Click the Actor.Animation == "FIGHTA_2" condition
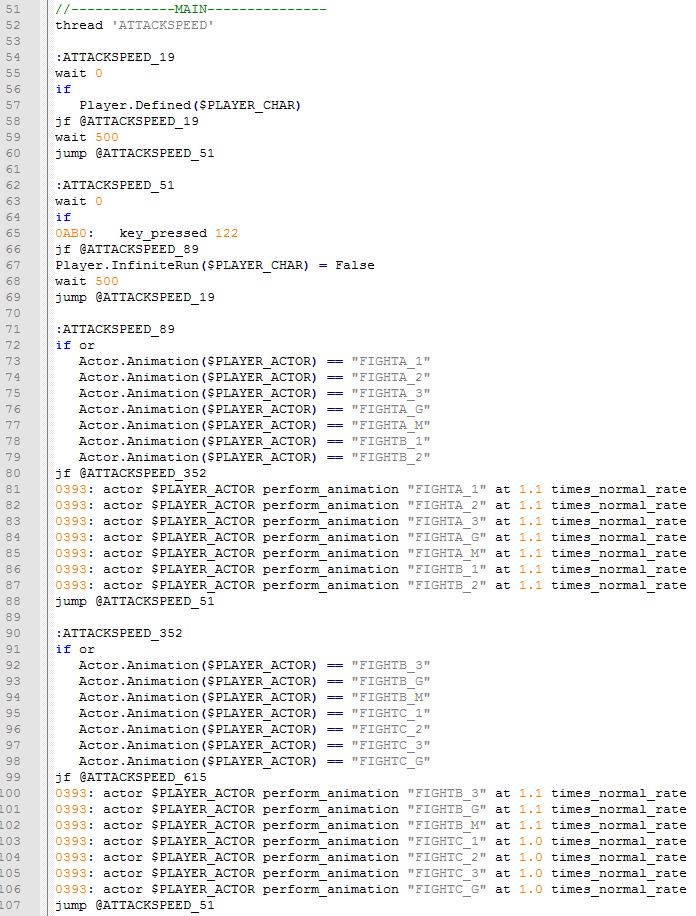Screen dimensions: 696x916 click(255, 377)
